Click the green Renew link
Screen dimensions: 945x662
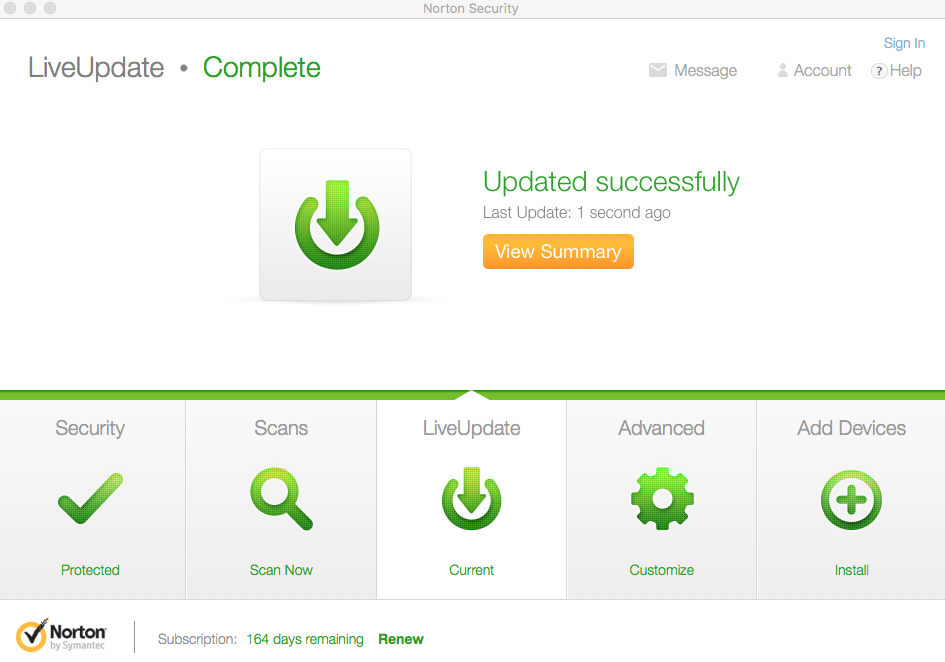(x=401, y=639)
